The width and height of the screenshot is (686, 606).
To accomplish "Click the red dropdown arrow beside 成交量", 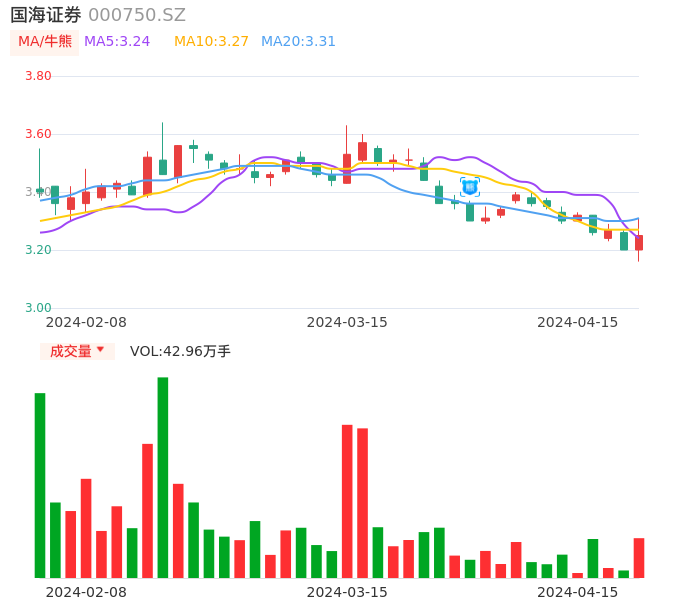I will pos(100,350).
